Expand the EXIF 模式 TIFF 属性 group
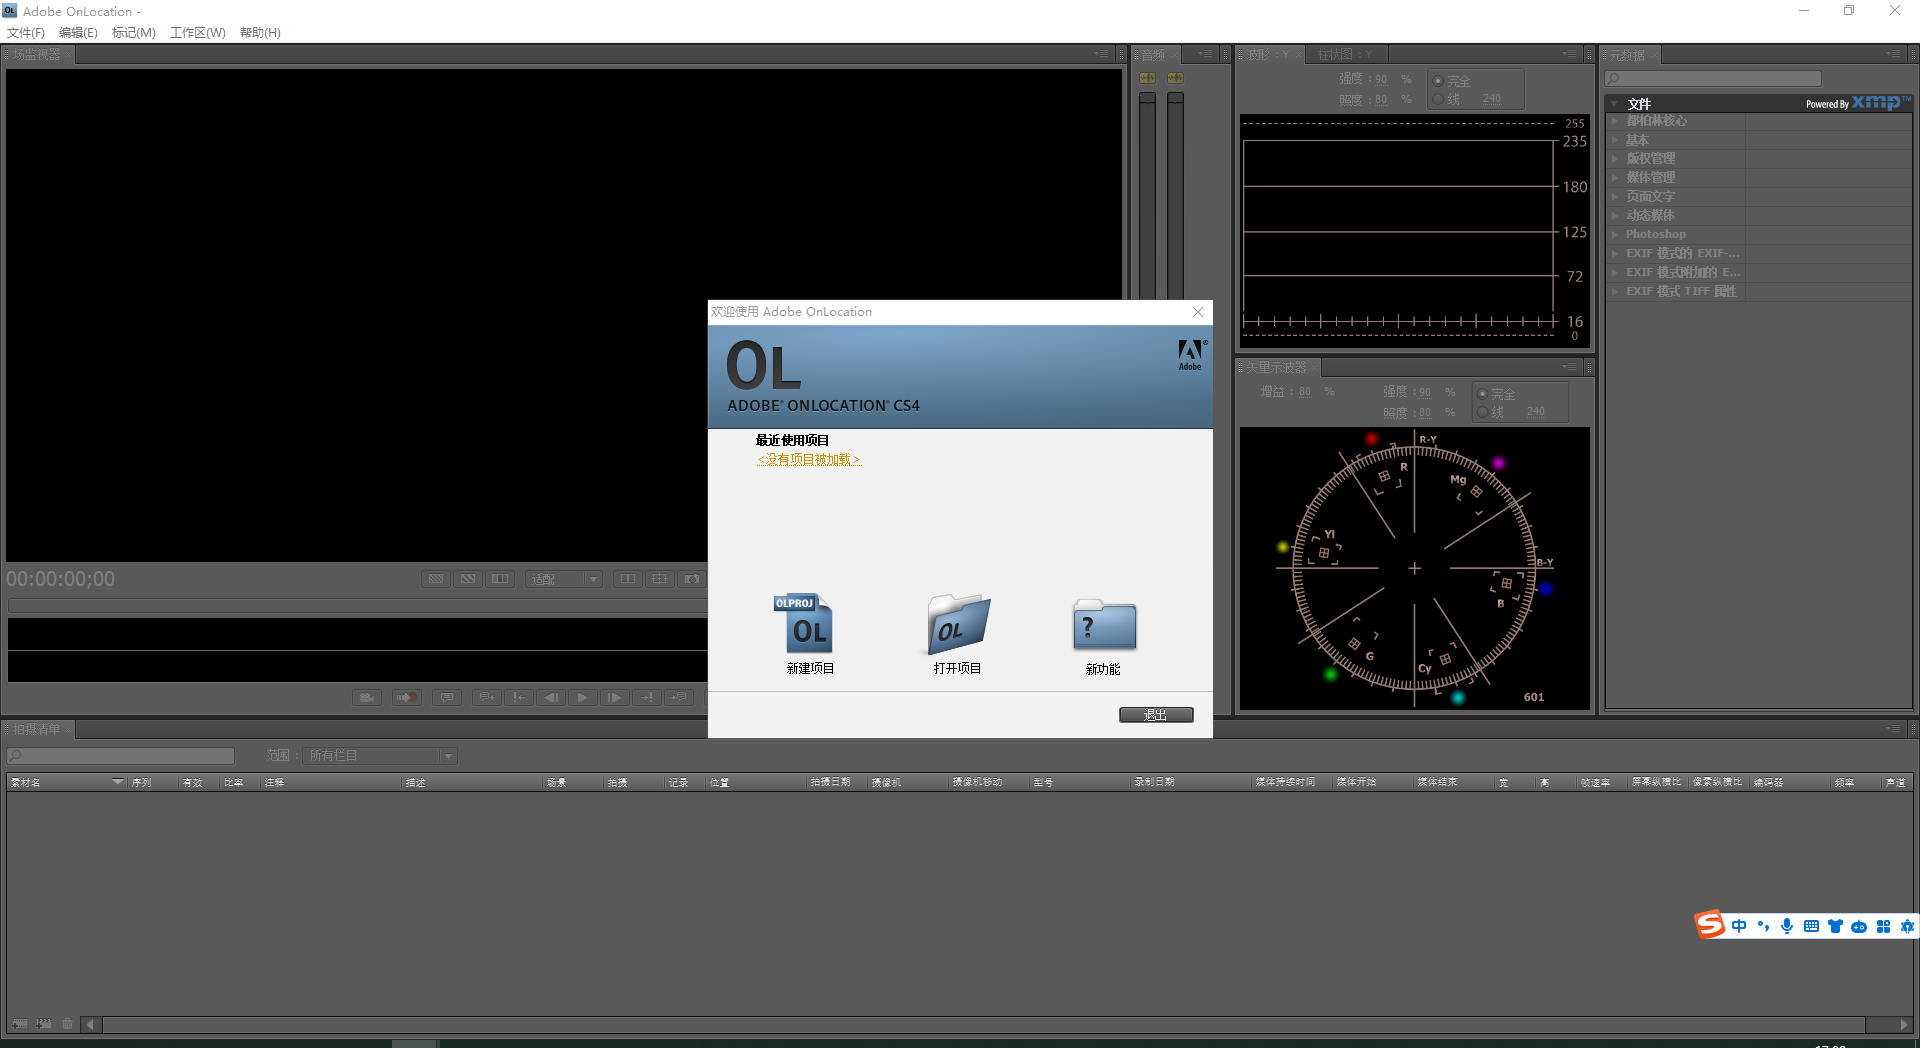Screen dimensions: 1920x1048 [x=1615, y=292]
